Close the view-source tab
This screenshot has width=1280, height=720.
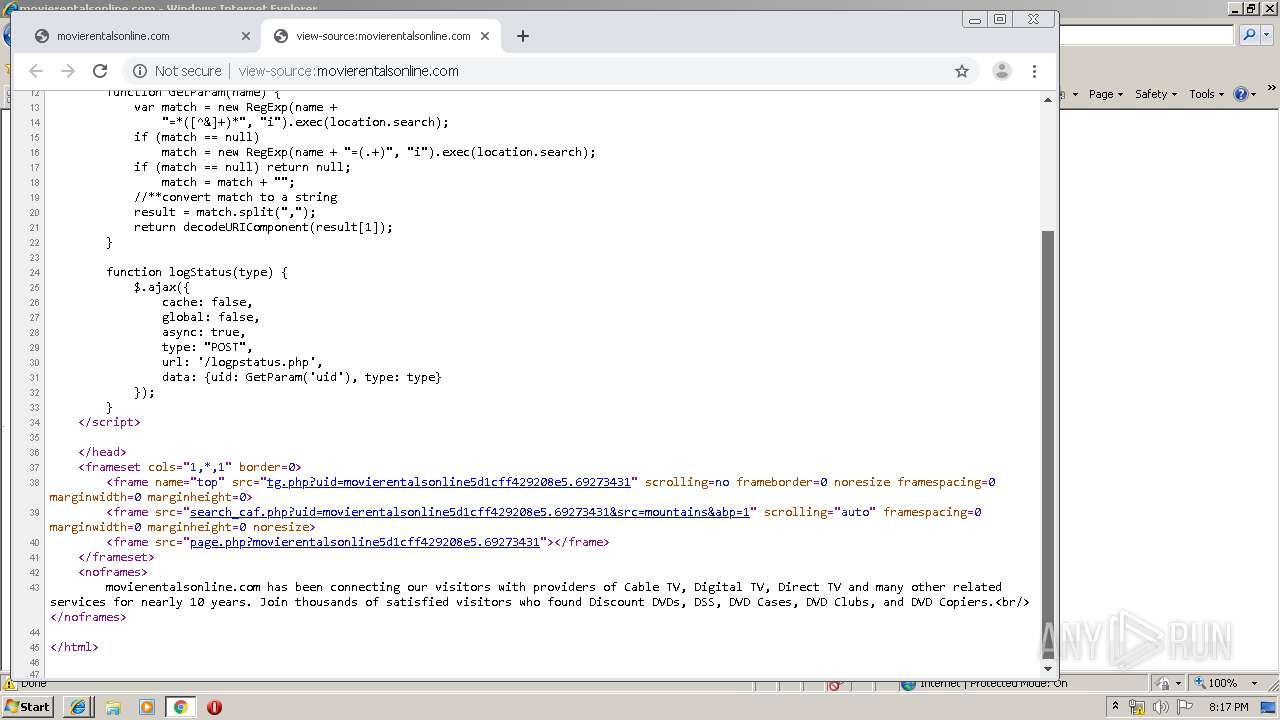coord(485,36)
